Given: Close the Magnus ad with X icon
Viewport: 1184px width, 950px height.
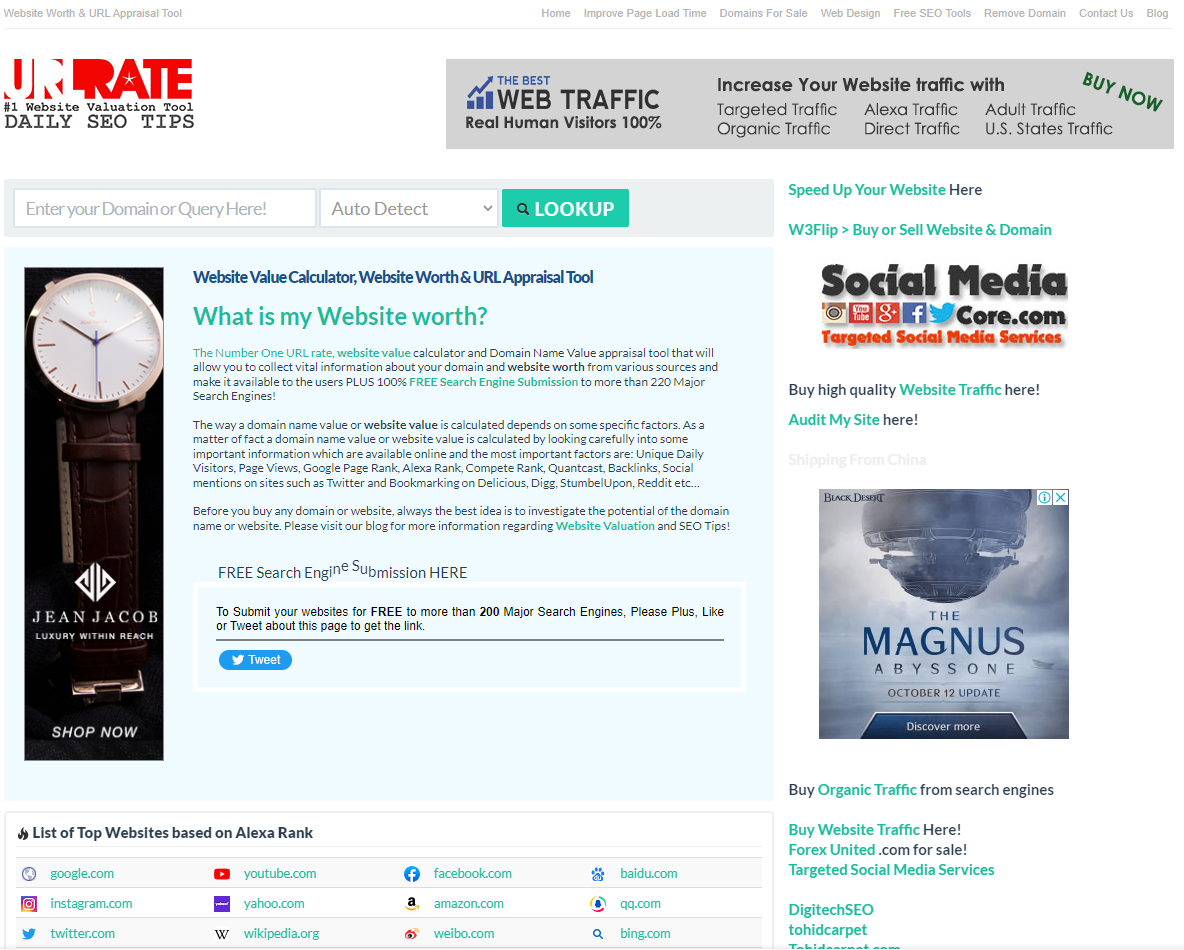Looking at the screenshot, I should [x=1061, y=497].
